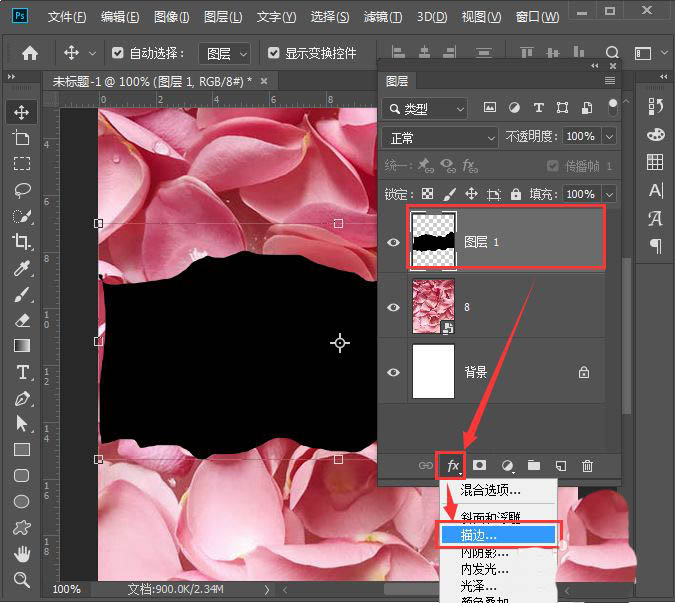Toggle 自动选择 checkbox
675x603 pixels.
pyautogui.click(x=117, y=53)
